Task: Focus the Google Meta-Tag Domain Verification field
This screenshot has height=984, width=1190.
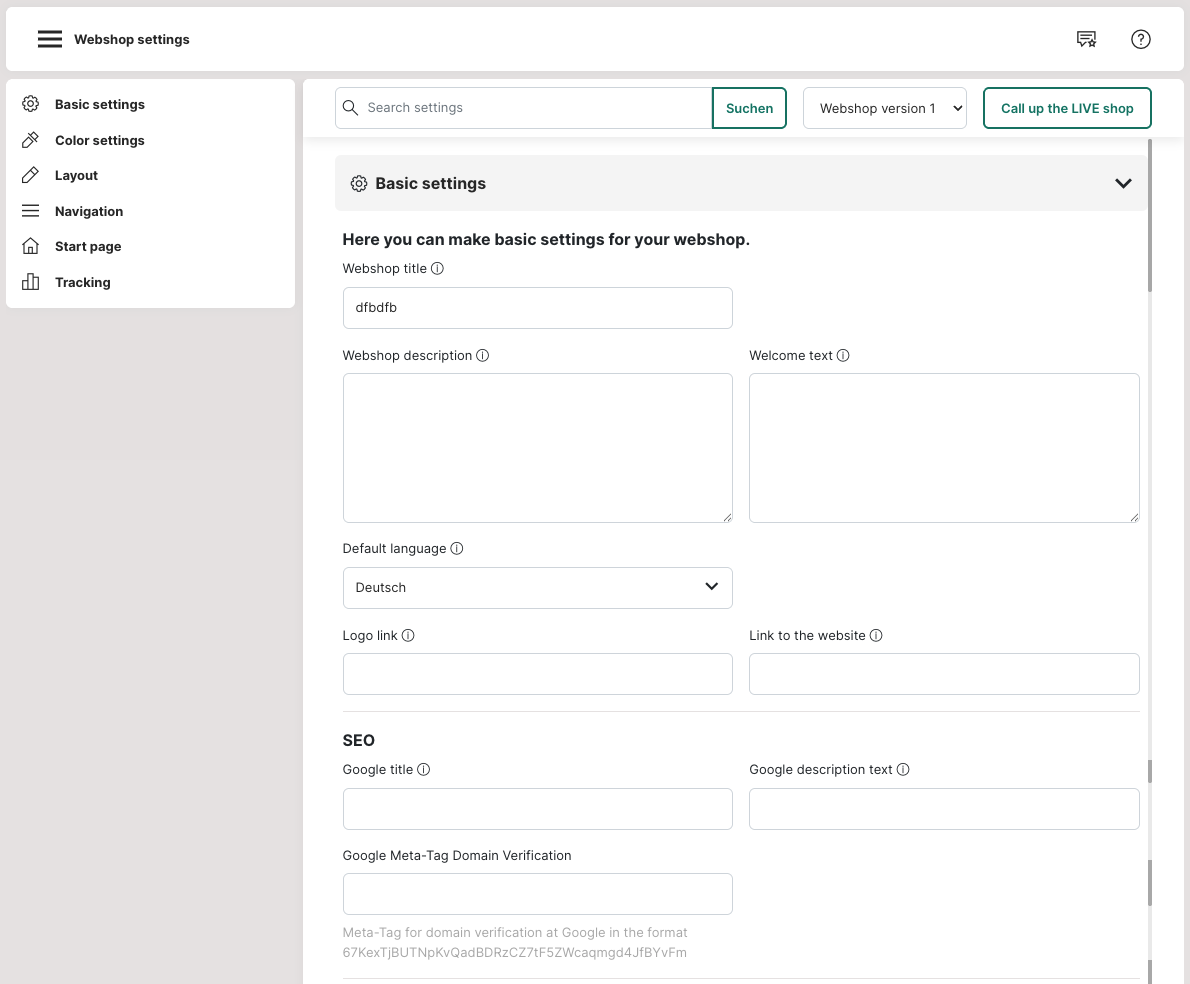Action: 537,894
